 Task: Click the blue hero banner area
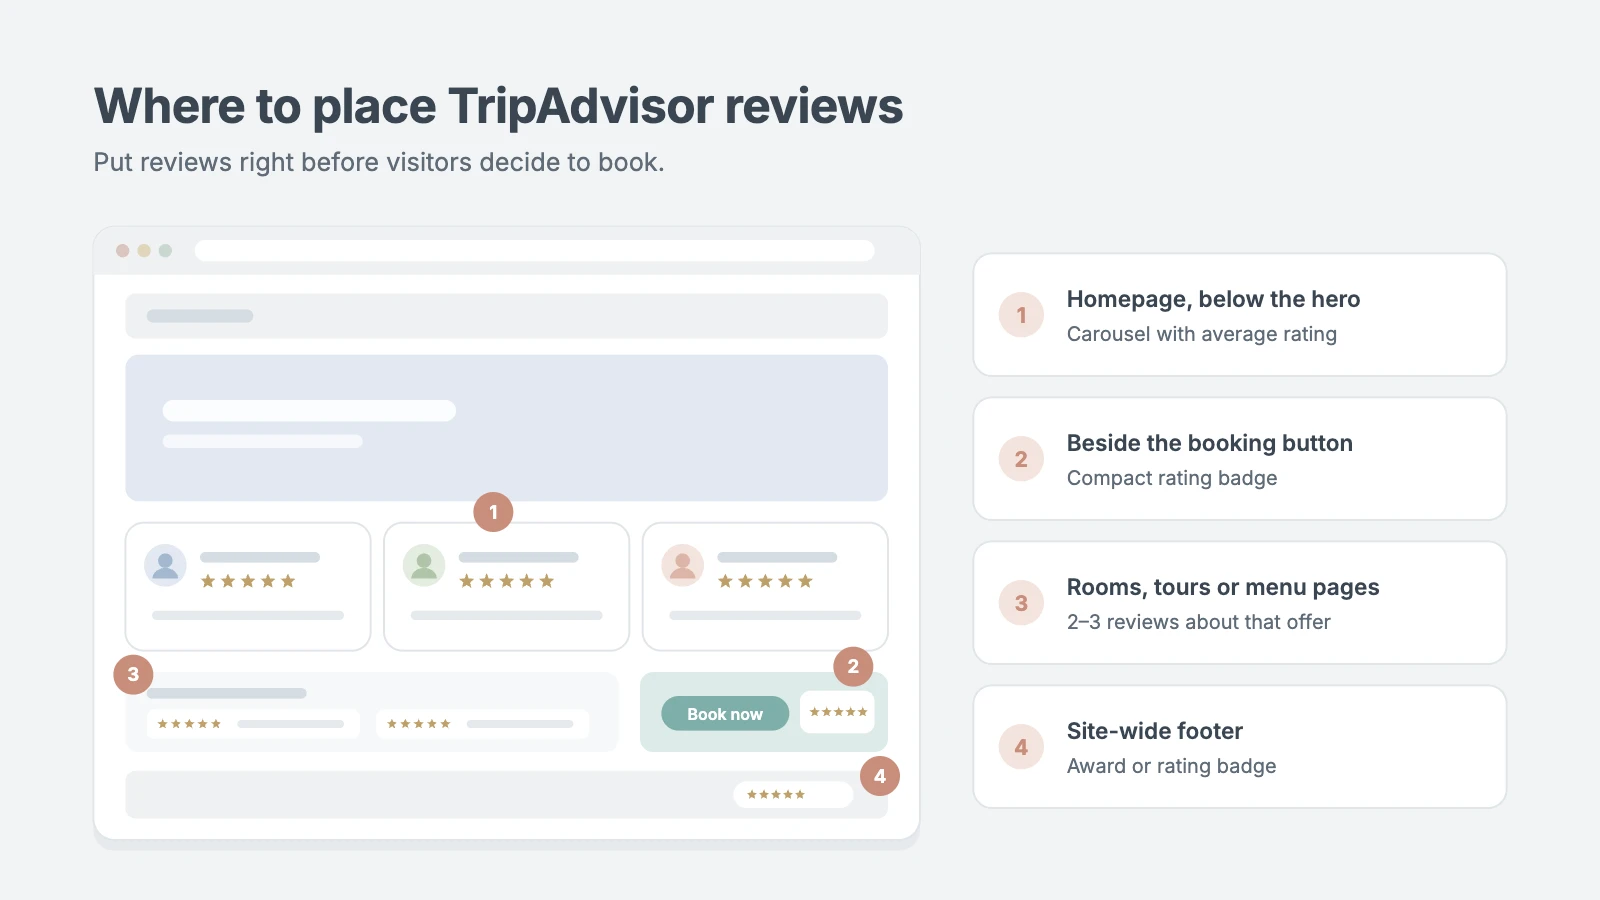pos(506,428)
